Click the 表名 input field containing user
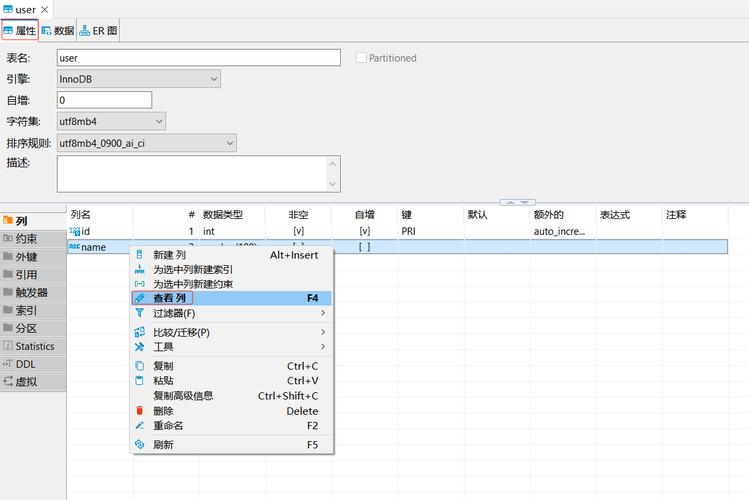The height and width of the screenshot is (500, 749). tap(199, 58)
